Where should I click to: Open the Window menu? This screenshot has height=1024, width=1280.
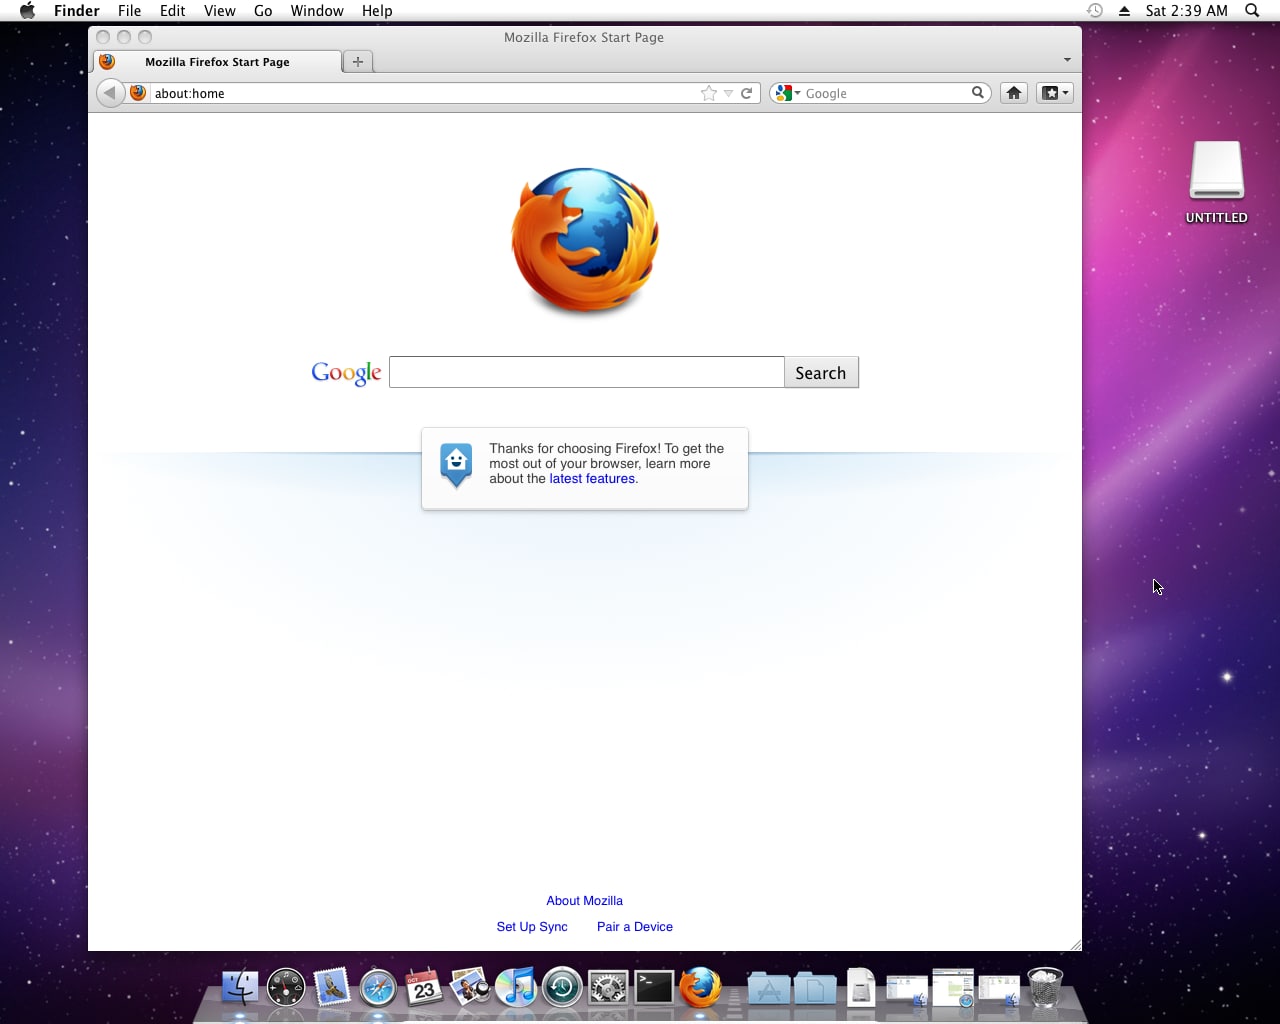click(x=317, y=10)
